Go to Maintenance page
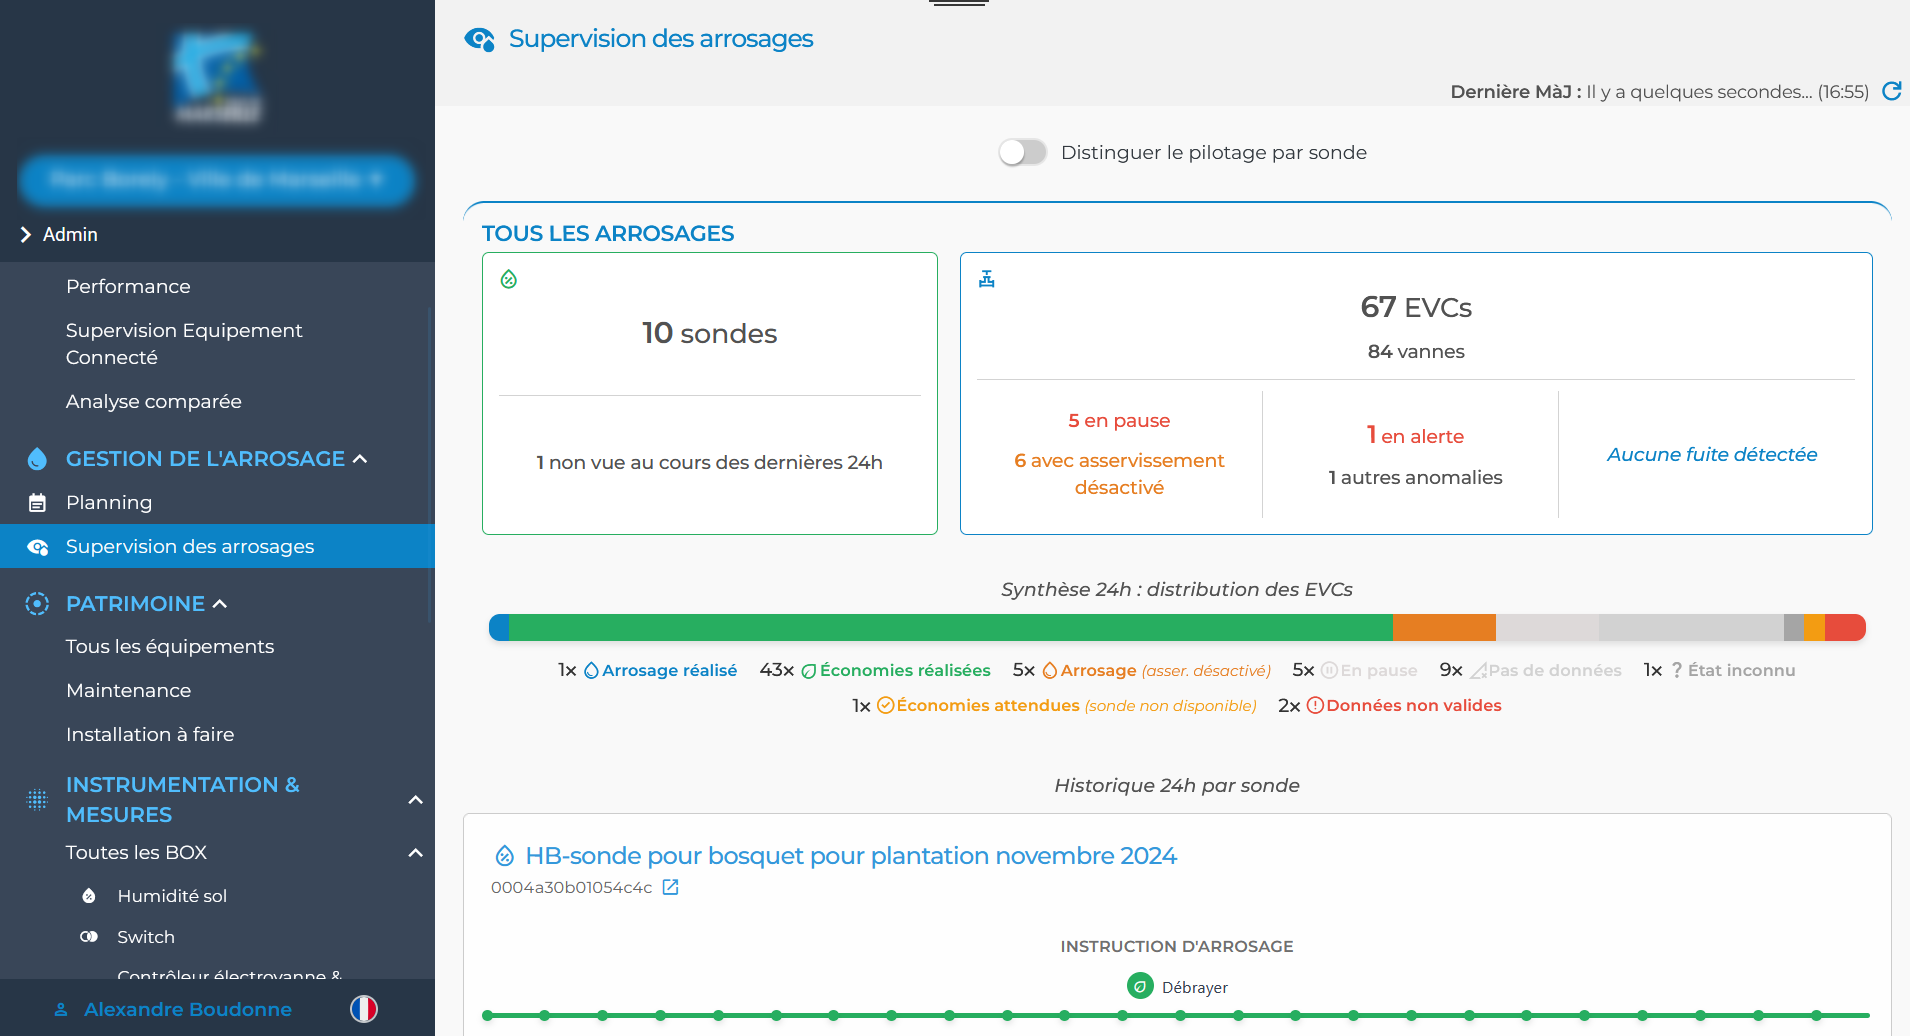This screenshot has width=1910, height=1036. coord(128,691)
